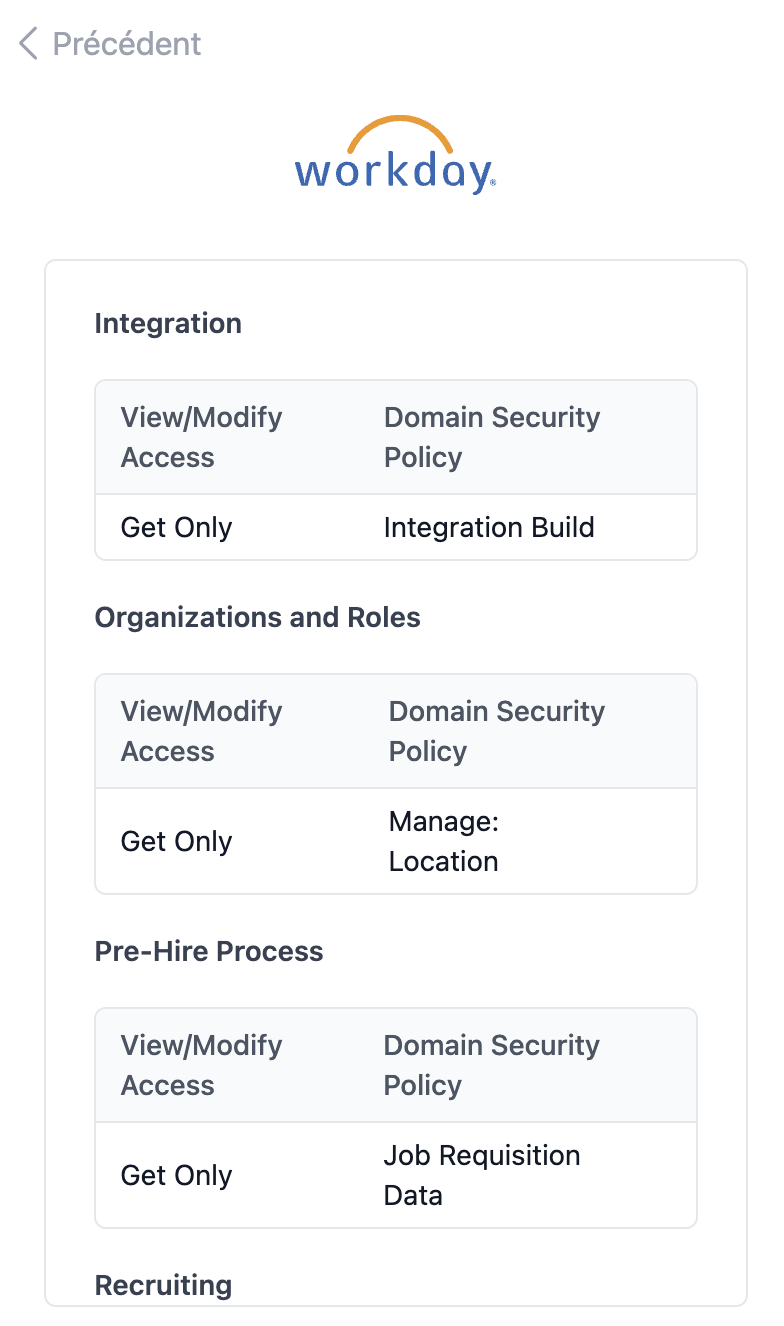Click View/Modify Access header in Pre-Hire table

(x=202, y=1065)
